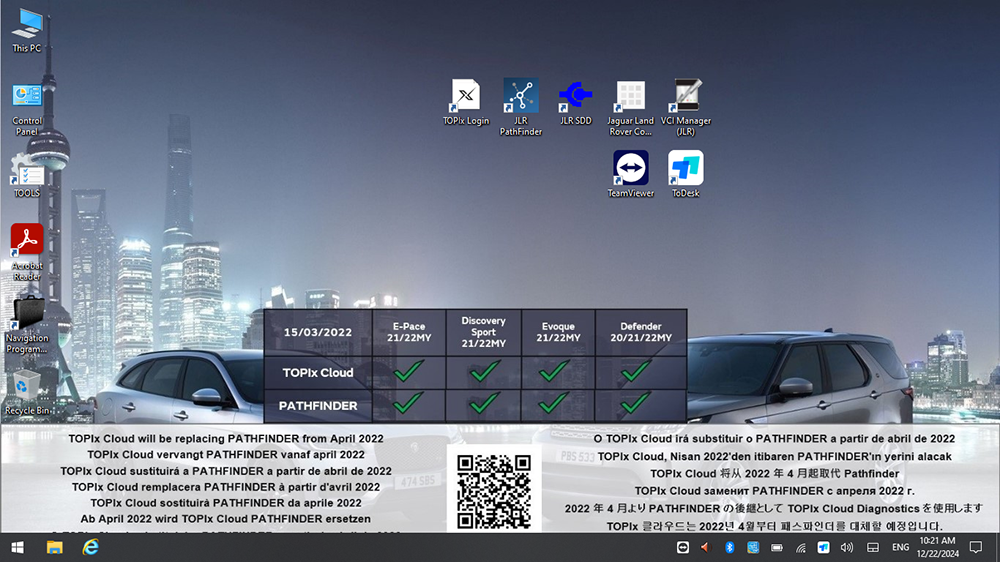Open the Wi-Fi network tray icon
The height and width of the screenshot is (562, 1000).
tap(800, 547)
